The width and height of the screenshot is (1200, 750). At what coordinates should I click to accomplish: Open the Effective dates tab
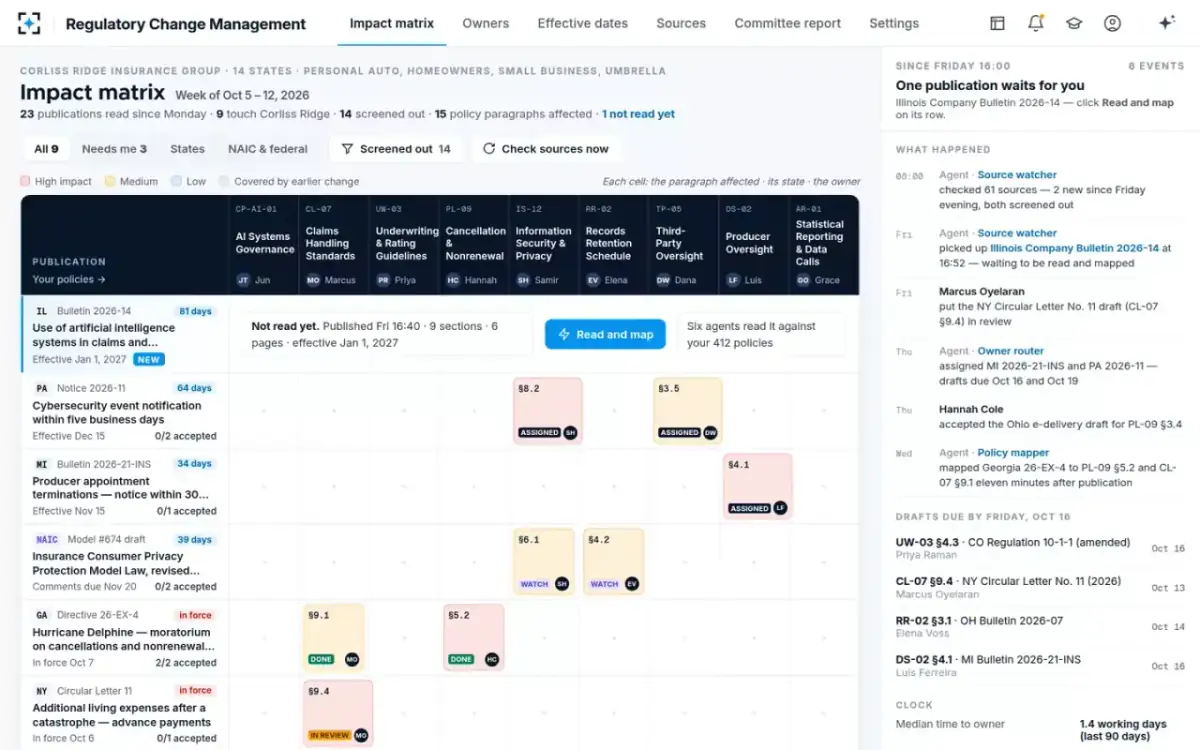point(583,23)
